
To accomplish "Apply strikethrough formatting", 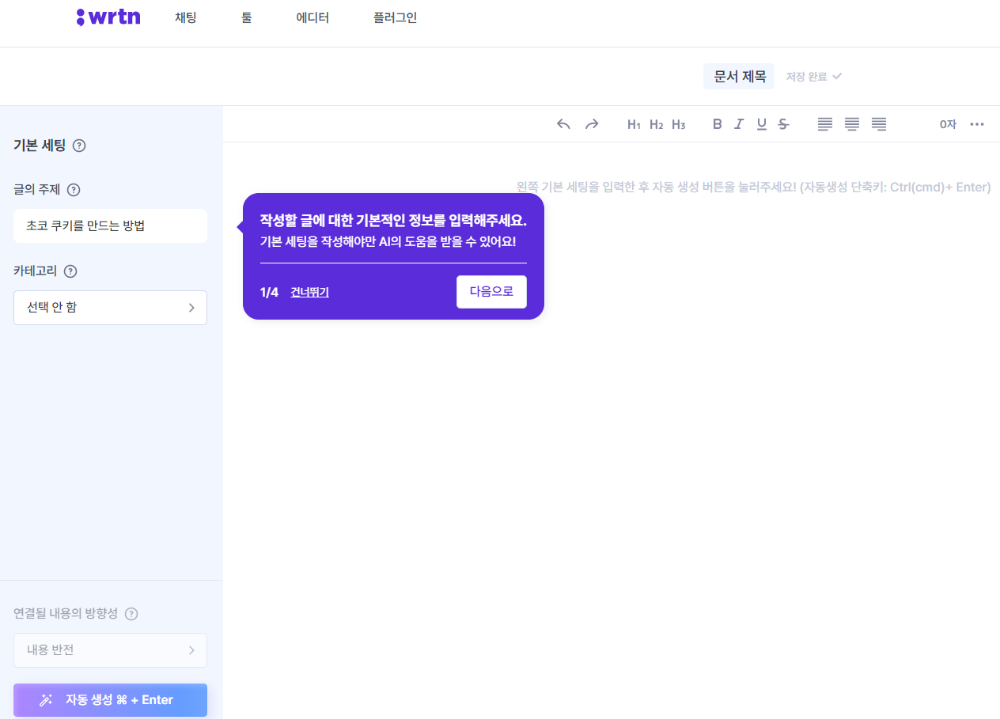I will pyautogui.click(x=784, y=123).
